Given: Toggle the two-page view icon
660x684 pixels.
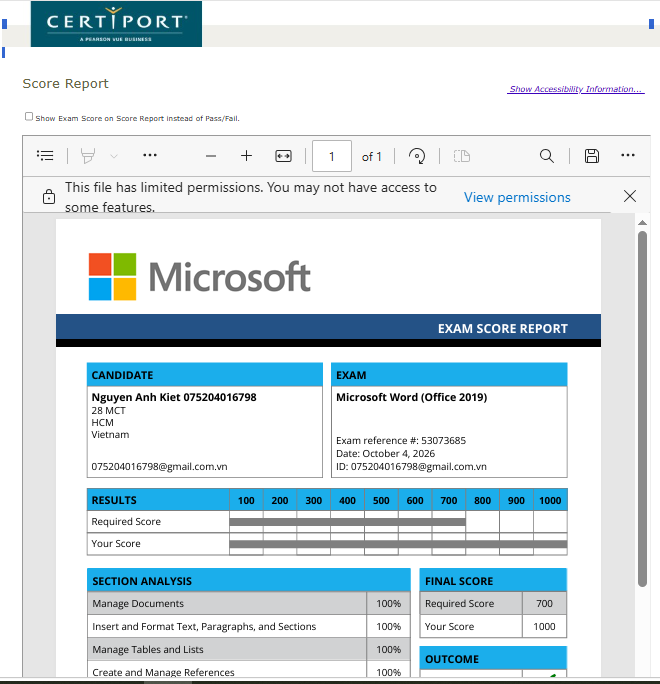Looking at the screenshot, I should [462, 156].
